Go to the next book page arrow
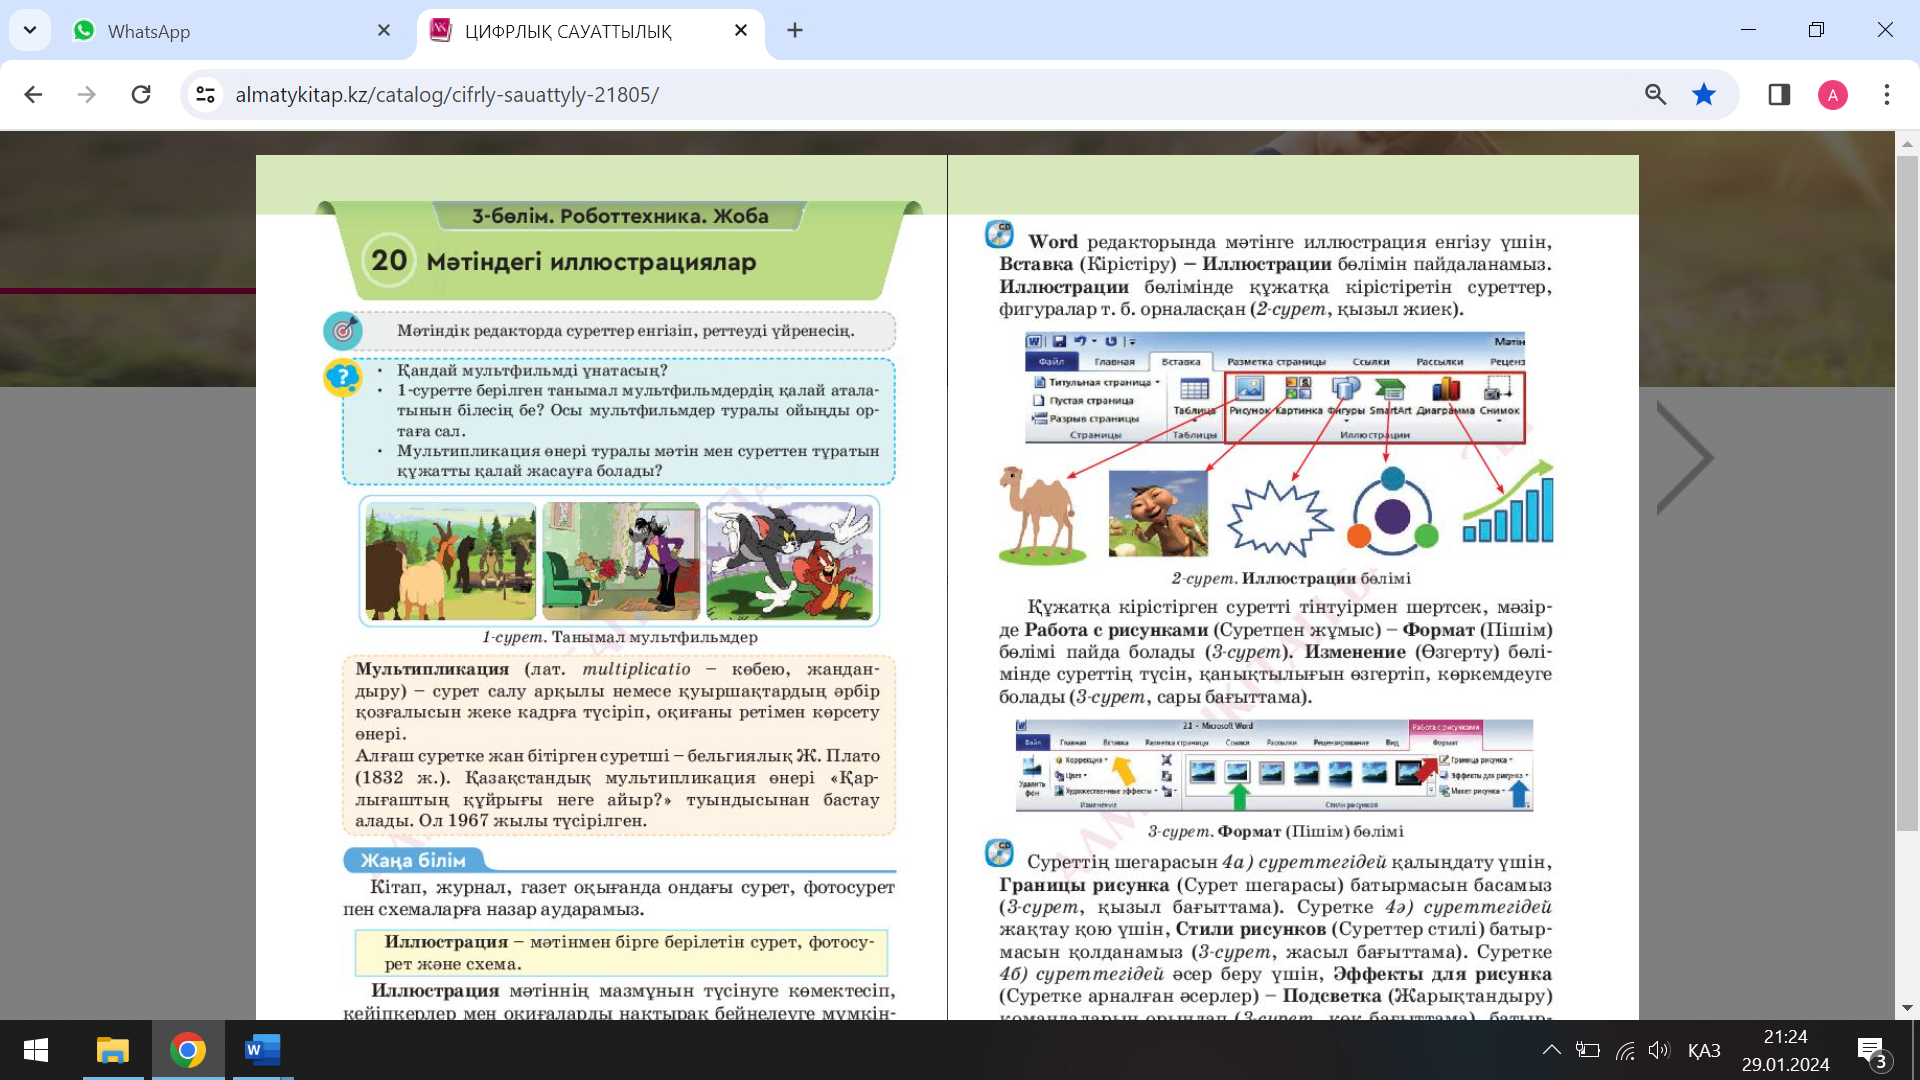Viewport: 1920px width, 1080px height. point(1686,458)
